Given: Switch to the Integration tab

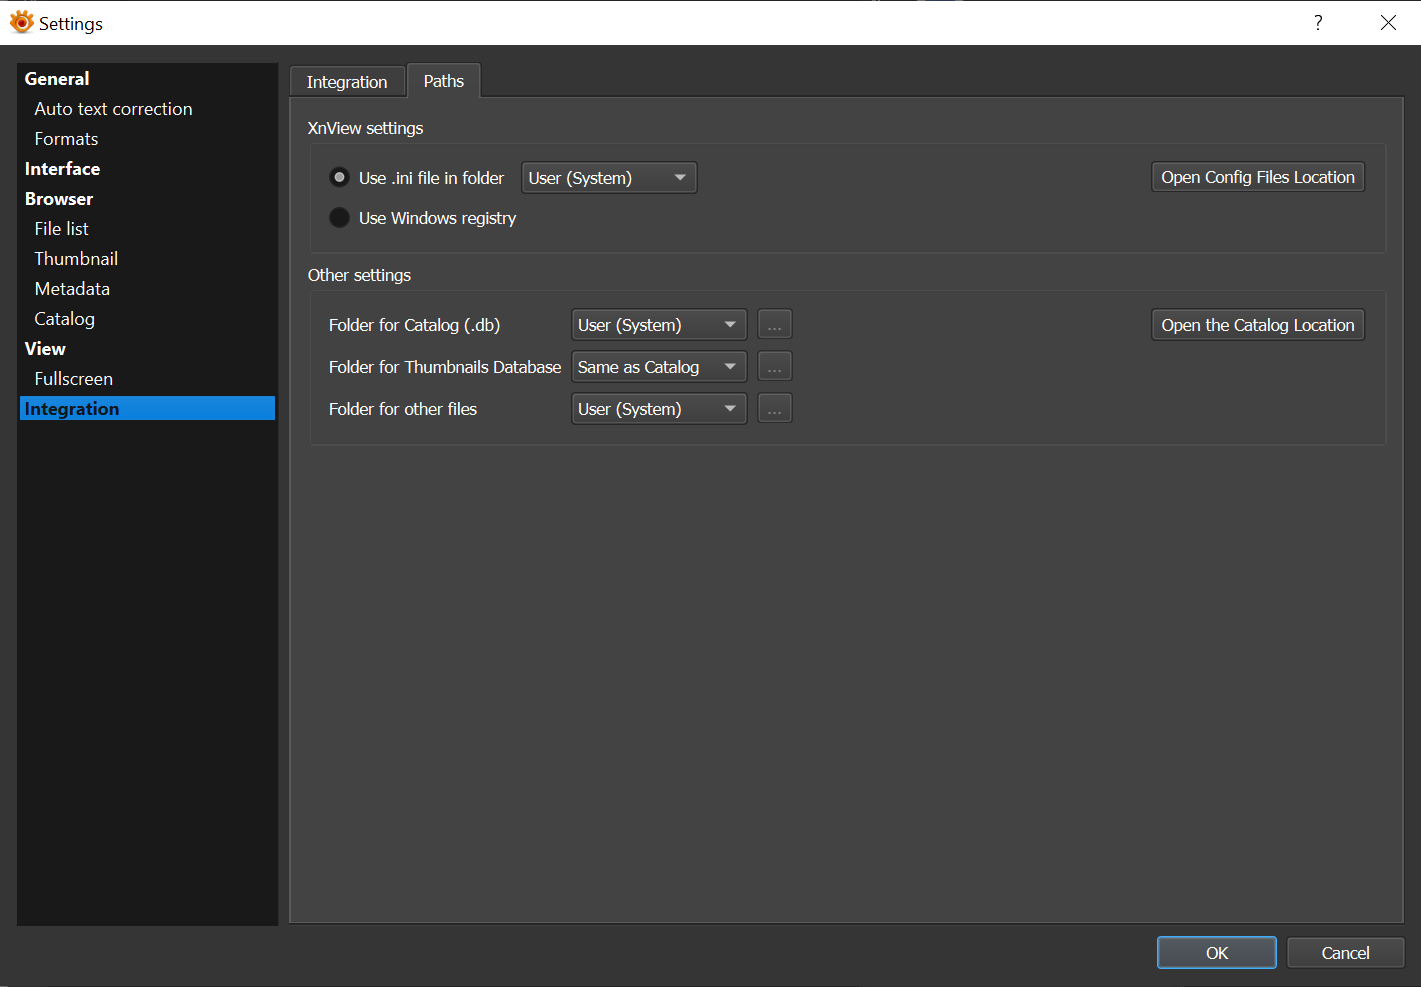Looking at the screenshot, I should tap(347, 82).
